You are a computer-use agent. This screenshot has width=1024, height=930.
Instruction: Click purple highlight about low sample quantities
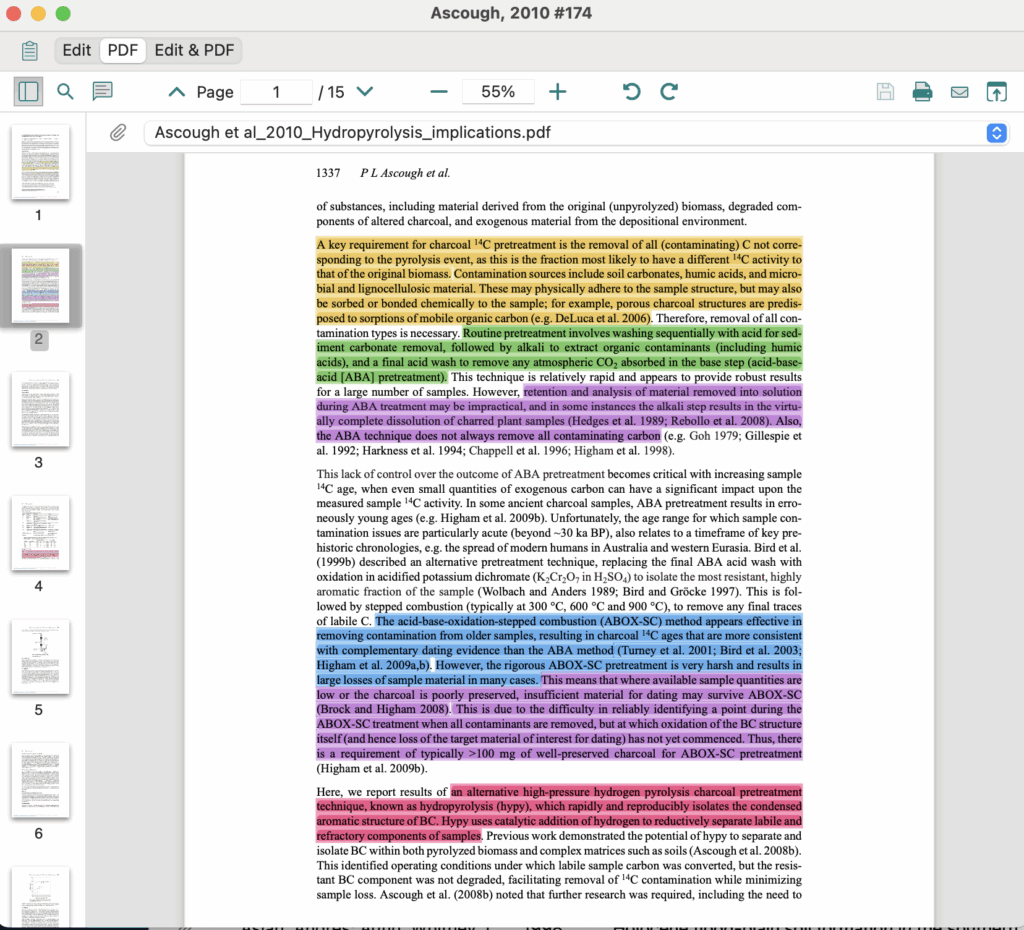(x=559, y=717)
